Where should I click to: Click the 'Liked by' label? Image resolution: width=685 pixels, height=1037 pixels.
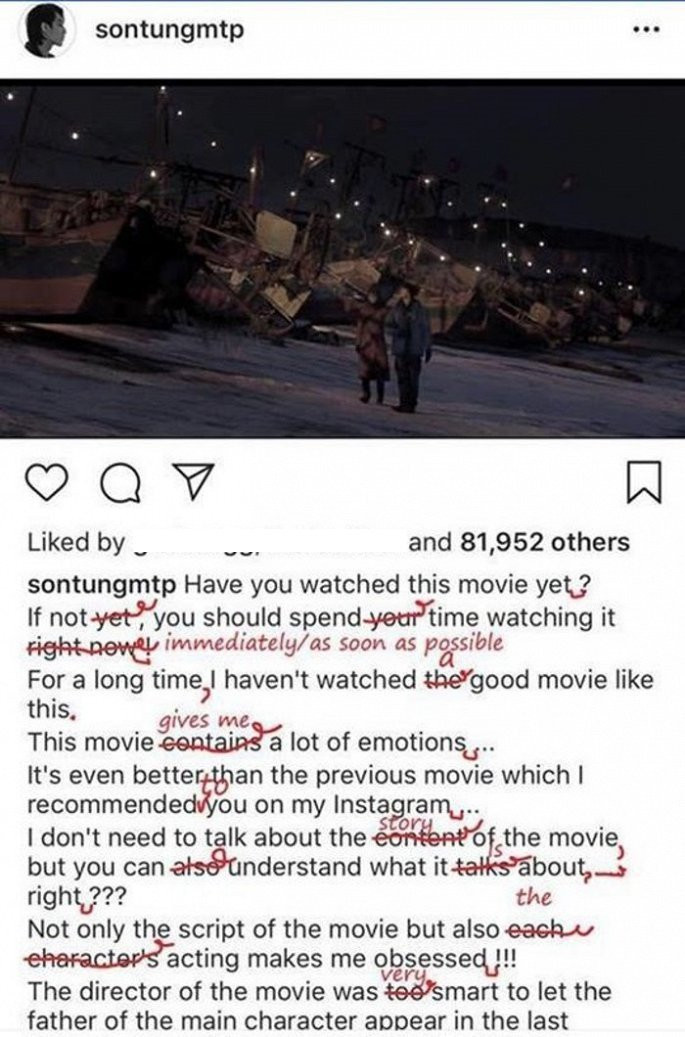(76, 543)
